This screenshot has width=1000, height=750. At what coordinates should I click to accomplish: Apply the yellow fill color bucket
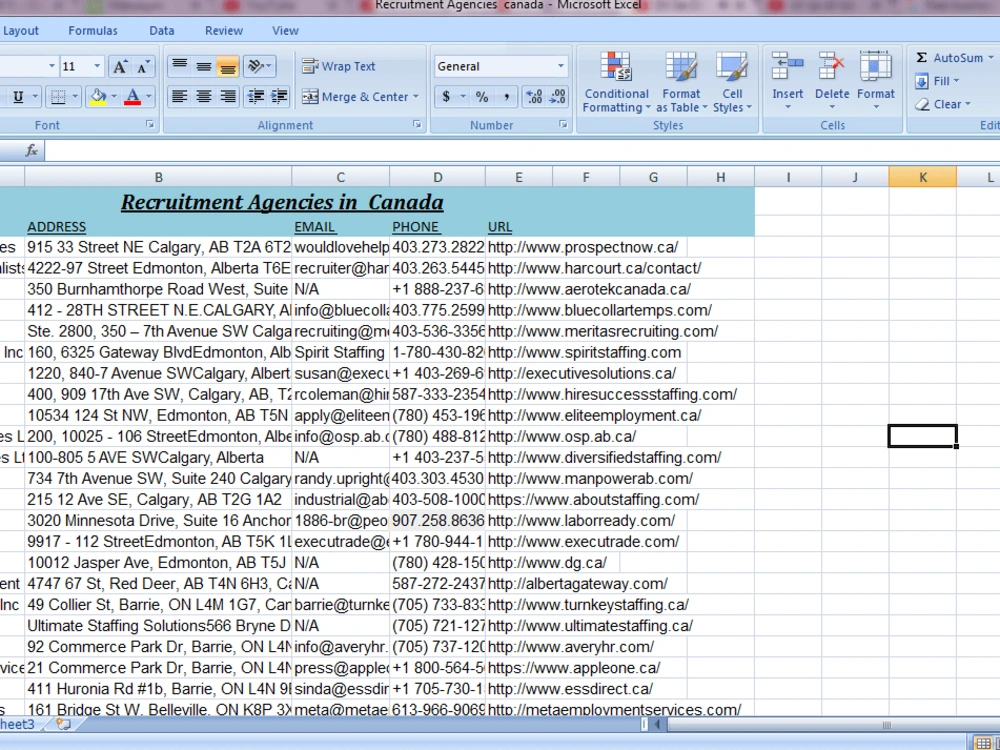pyautogui.click(x=98, y=97)
